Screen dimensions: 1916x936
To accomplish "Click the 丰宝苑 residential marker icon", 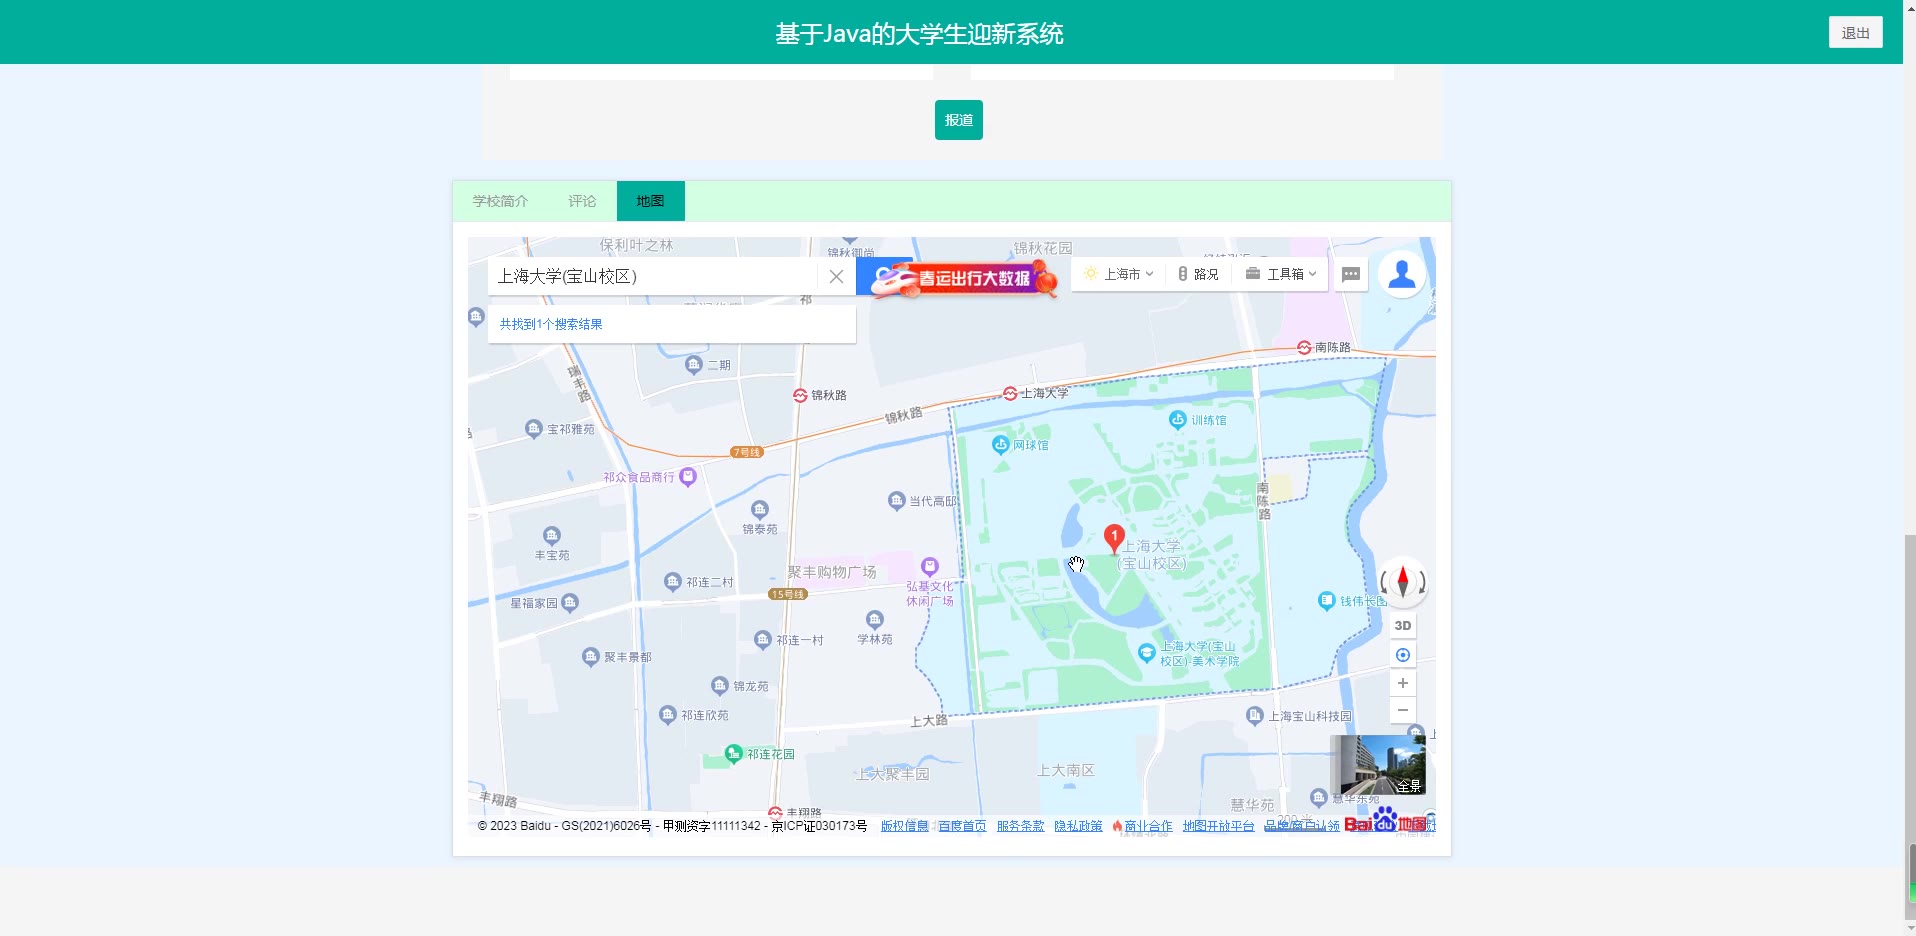I will (x=552, y=535).
